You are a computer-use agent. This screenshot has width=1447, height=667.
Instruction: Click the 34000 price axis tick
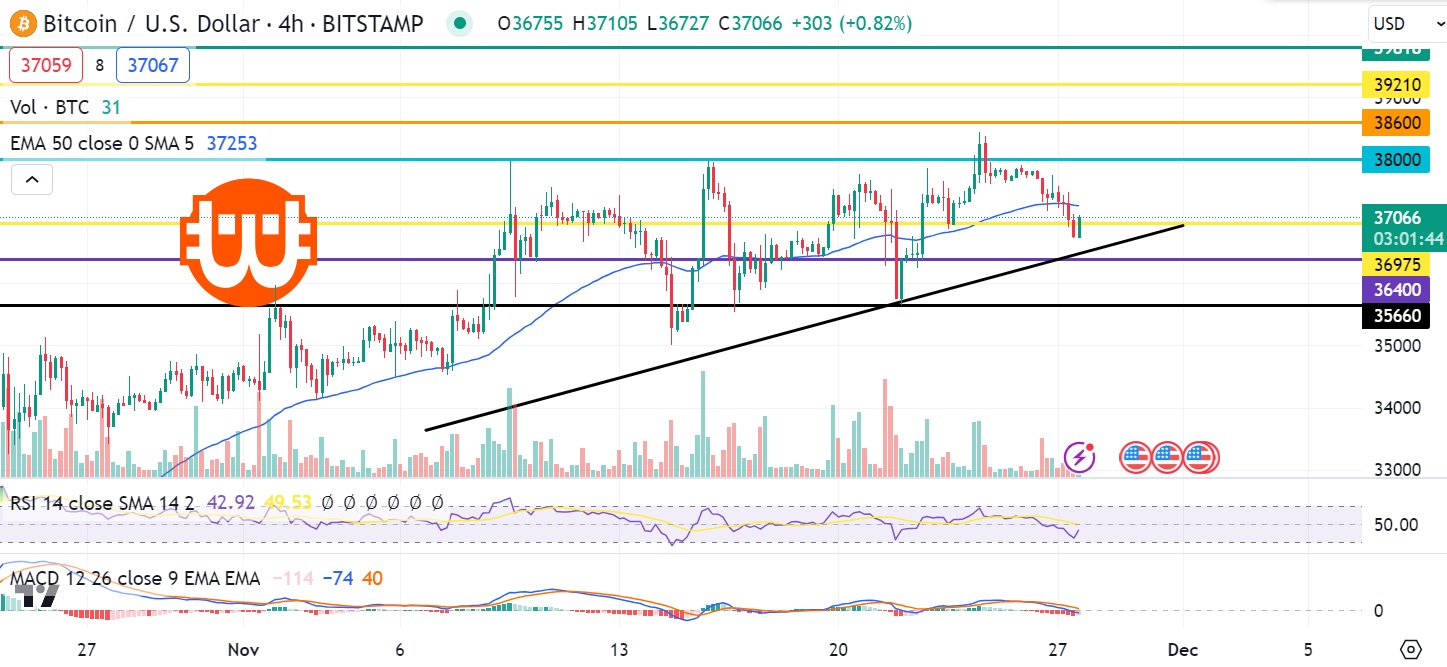tap(1398, 408)
